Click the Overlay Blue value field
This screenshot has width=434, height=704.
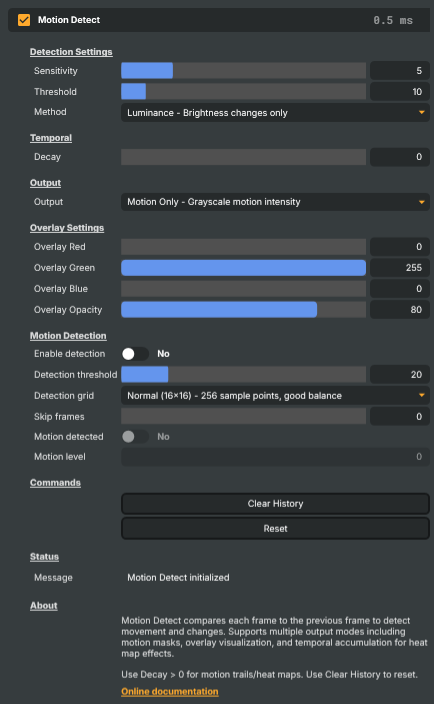[x=399, y=289]
